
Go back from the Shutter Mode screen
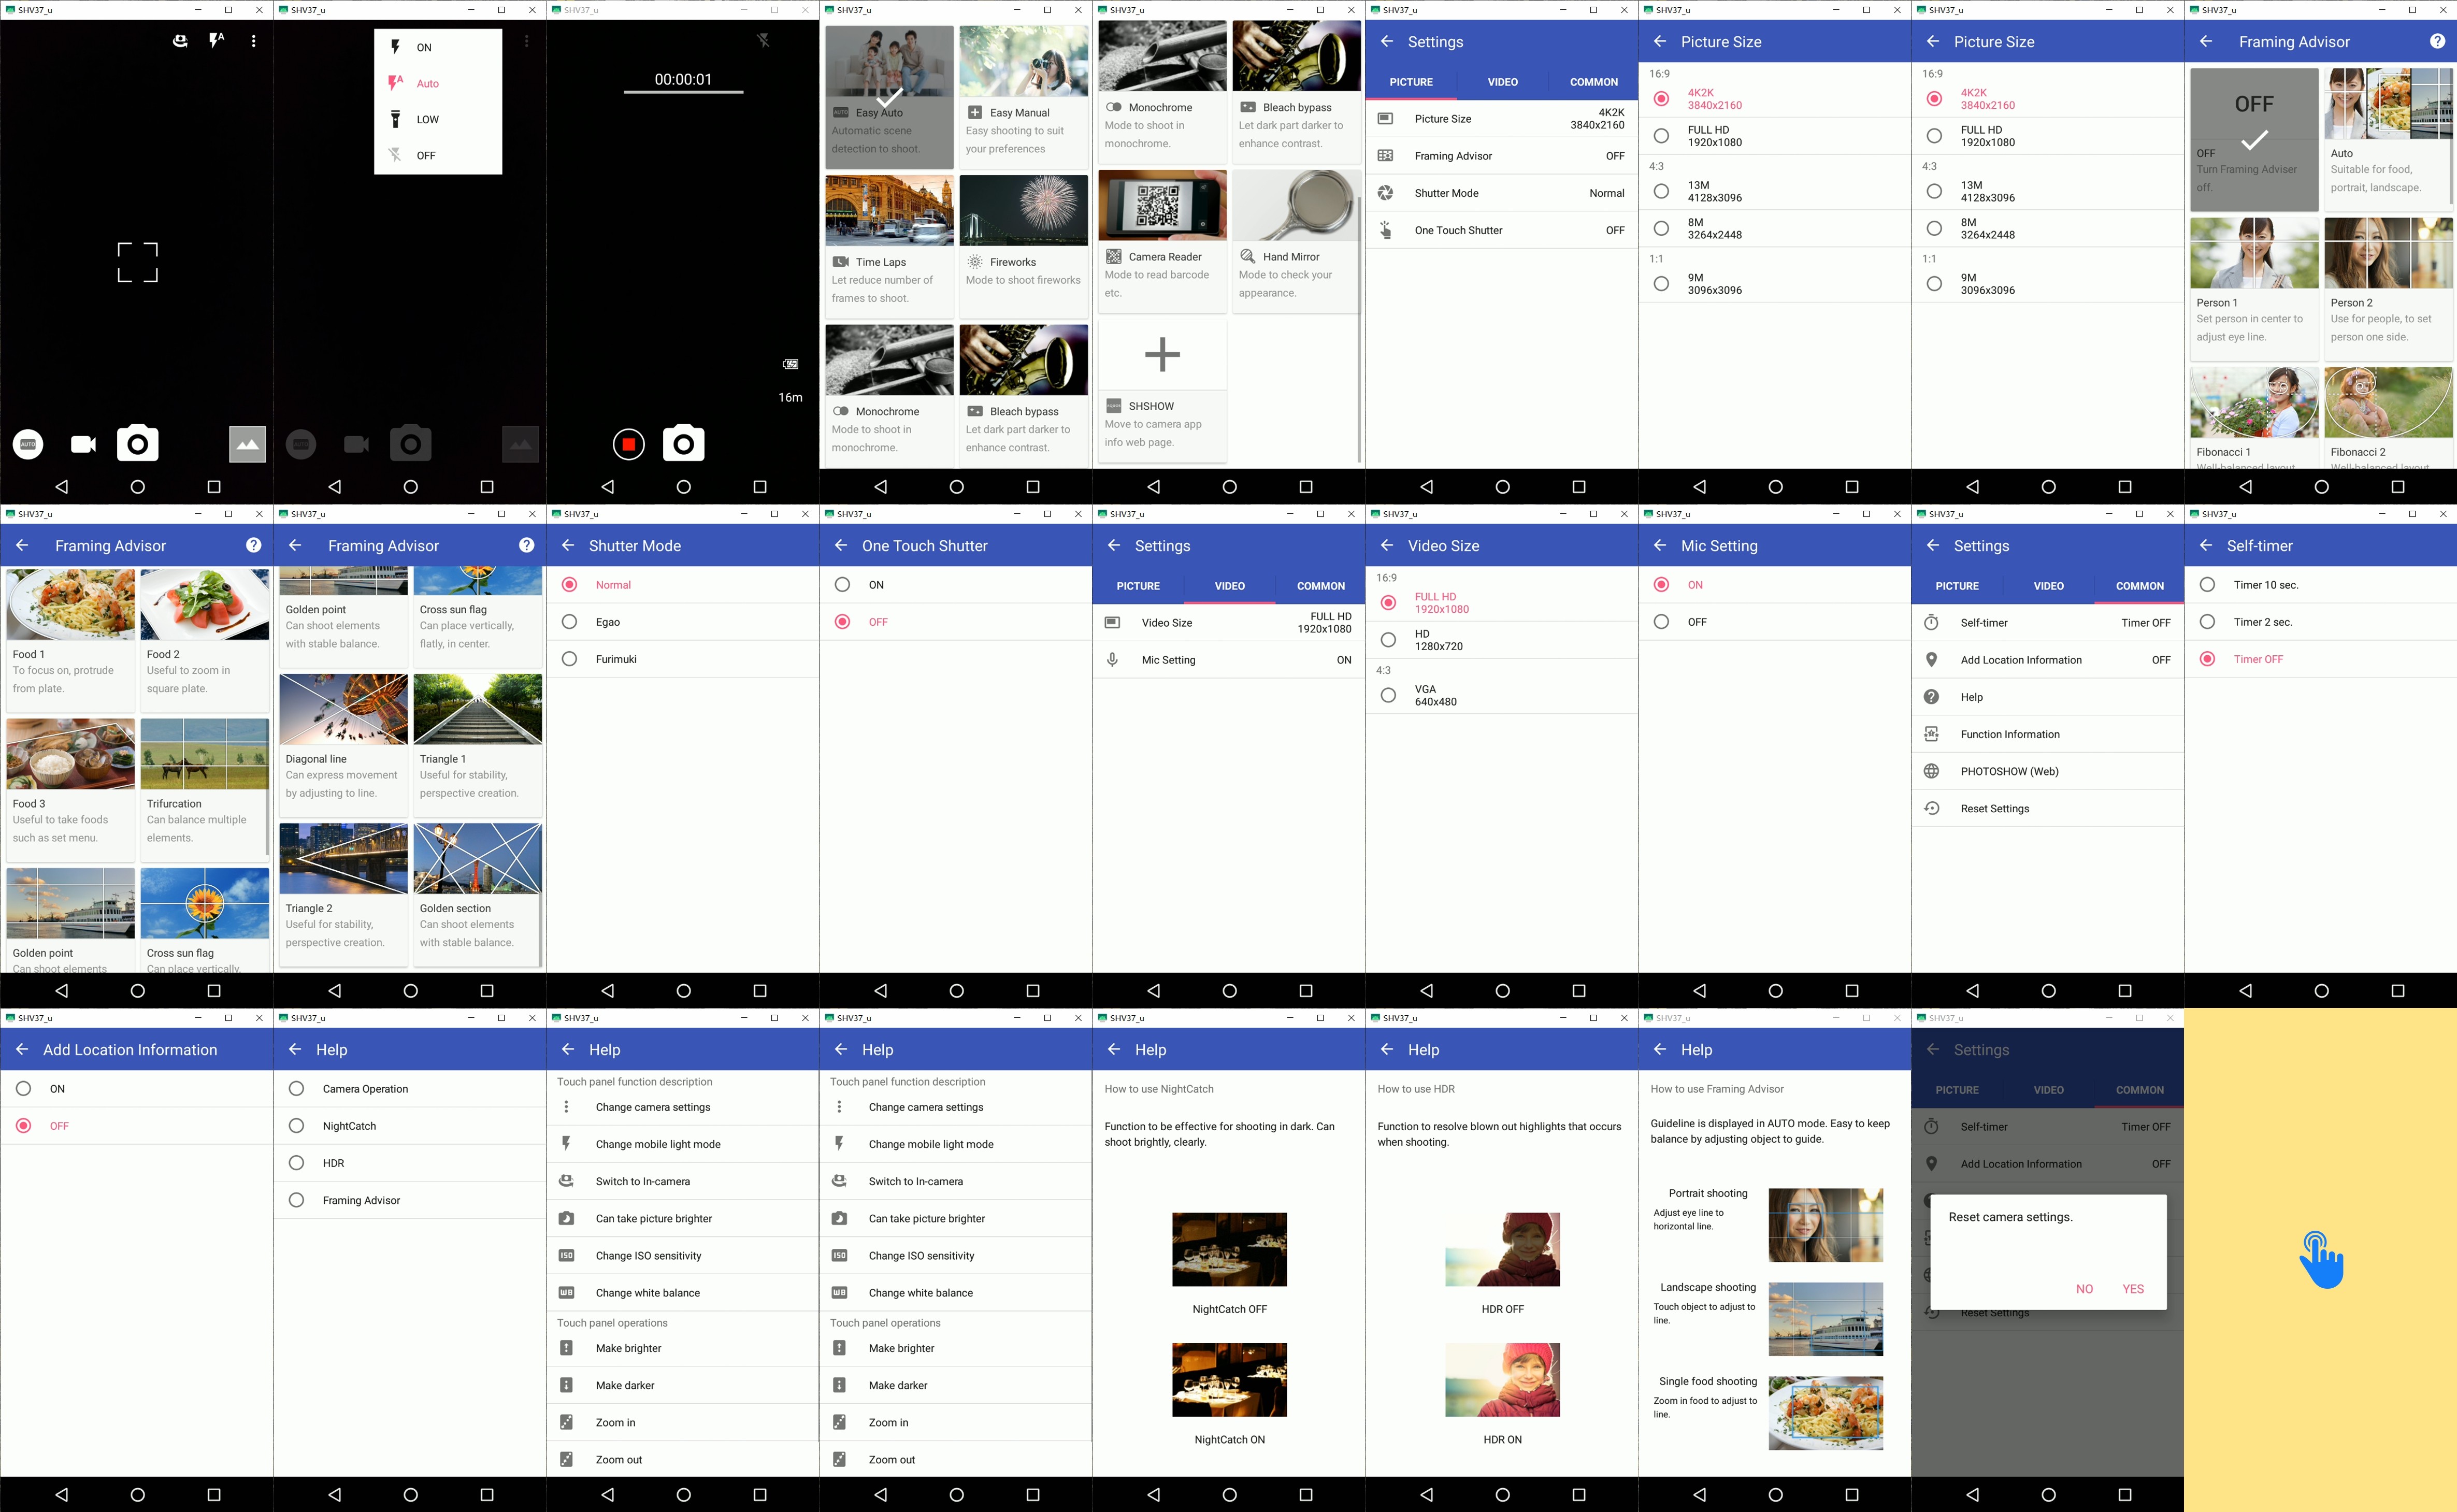[567, 545]
